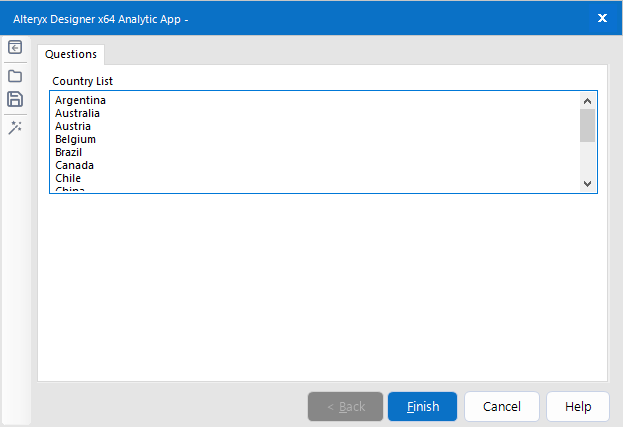Screen dimensions: 623x427
Task: Close the Analytic App window
Action: pos(602,17)
